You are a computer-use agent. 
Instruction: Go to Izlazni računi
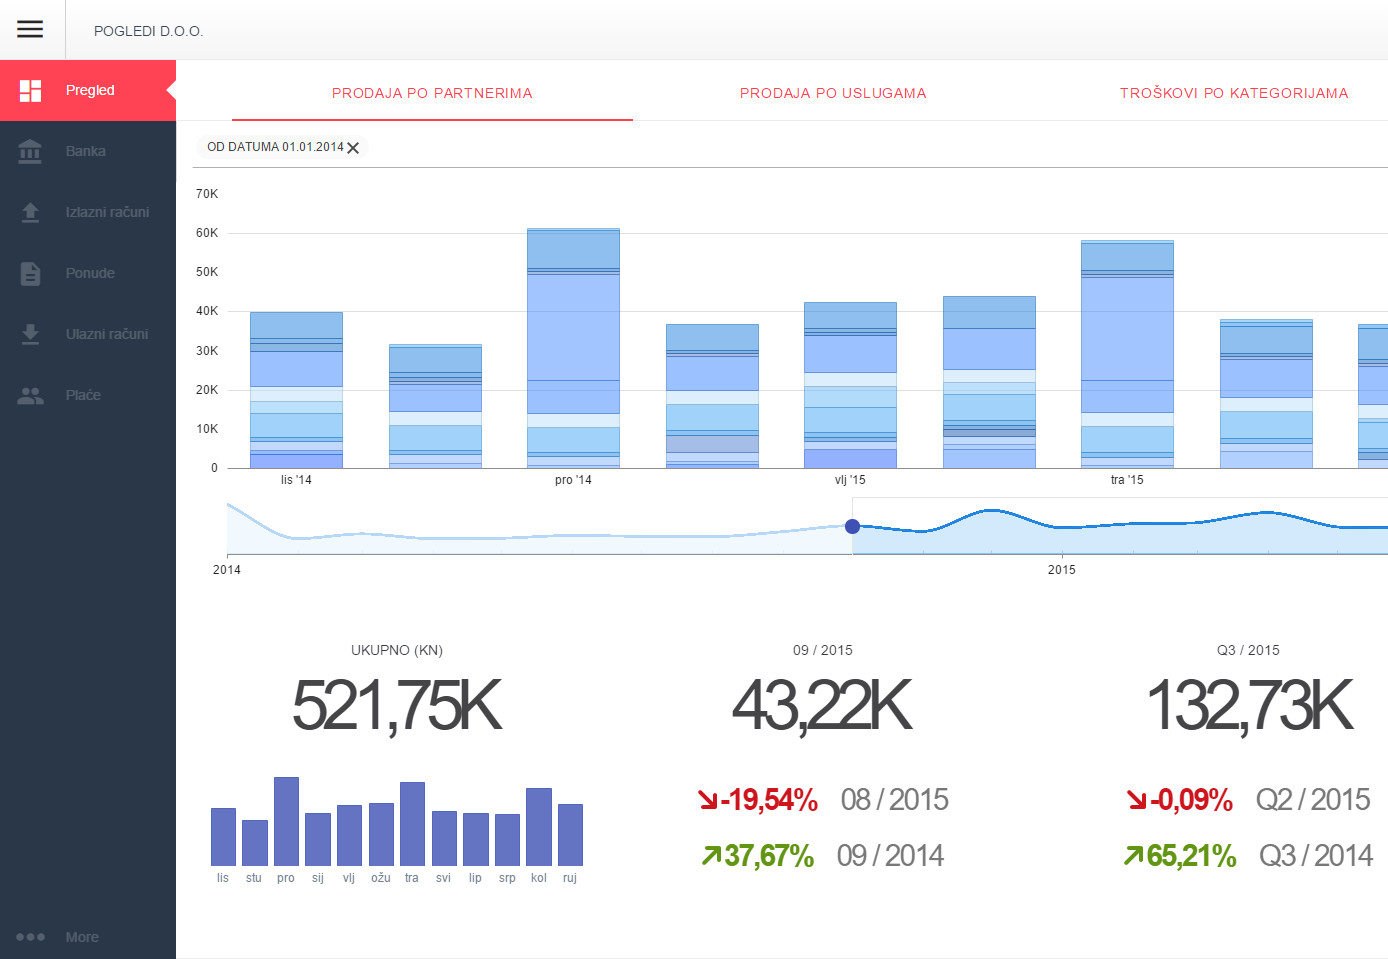coord(88,212)
